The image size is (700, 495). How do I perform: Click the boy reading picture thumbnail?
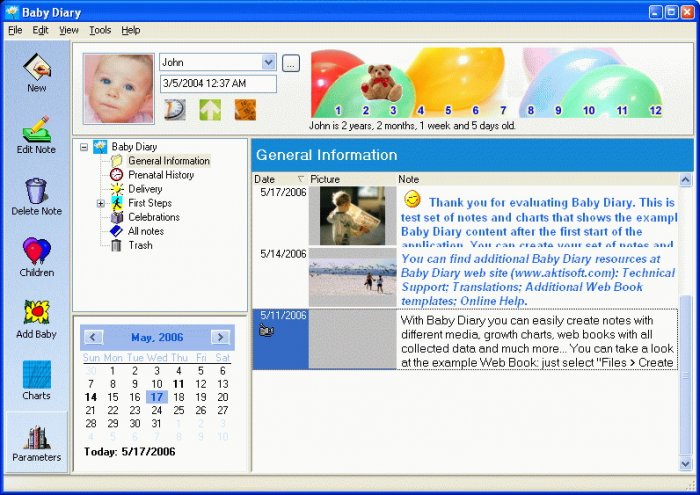pos(352,216)
